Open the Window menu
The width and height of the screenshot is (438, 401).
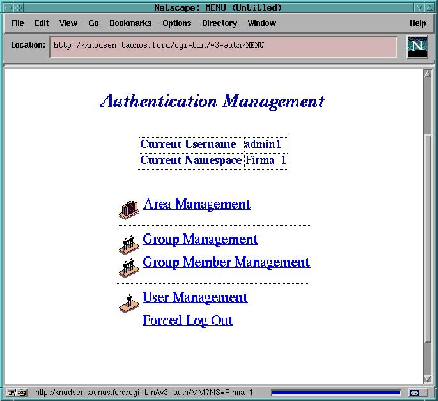pos(262,23)
